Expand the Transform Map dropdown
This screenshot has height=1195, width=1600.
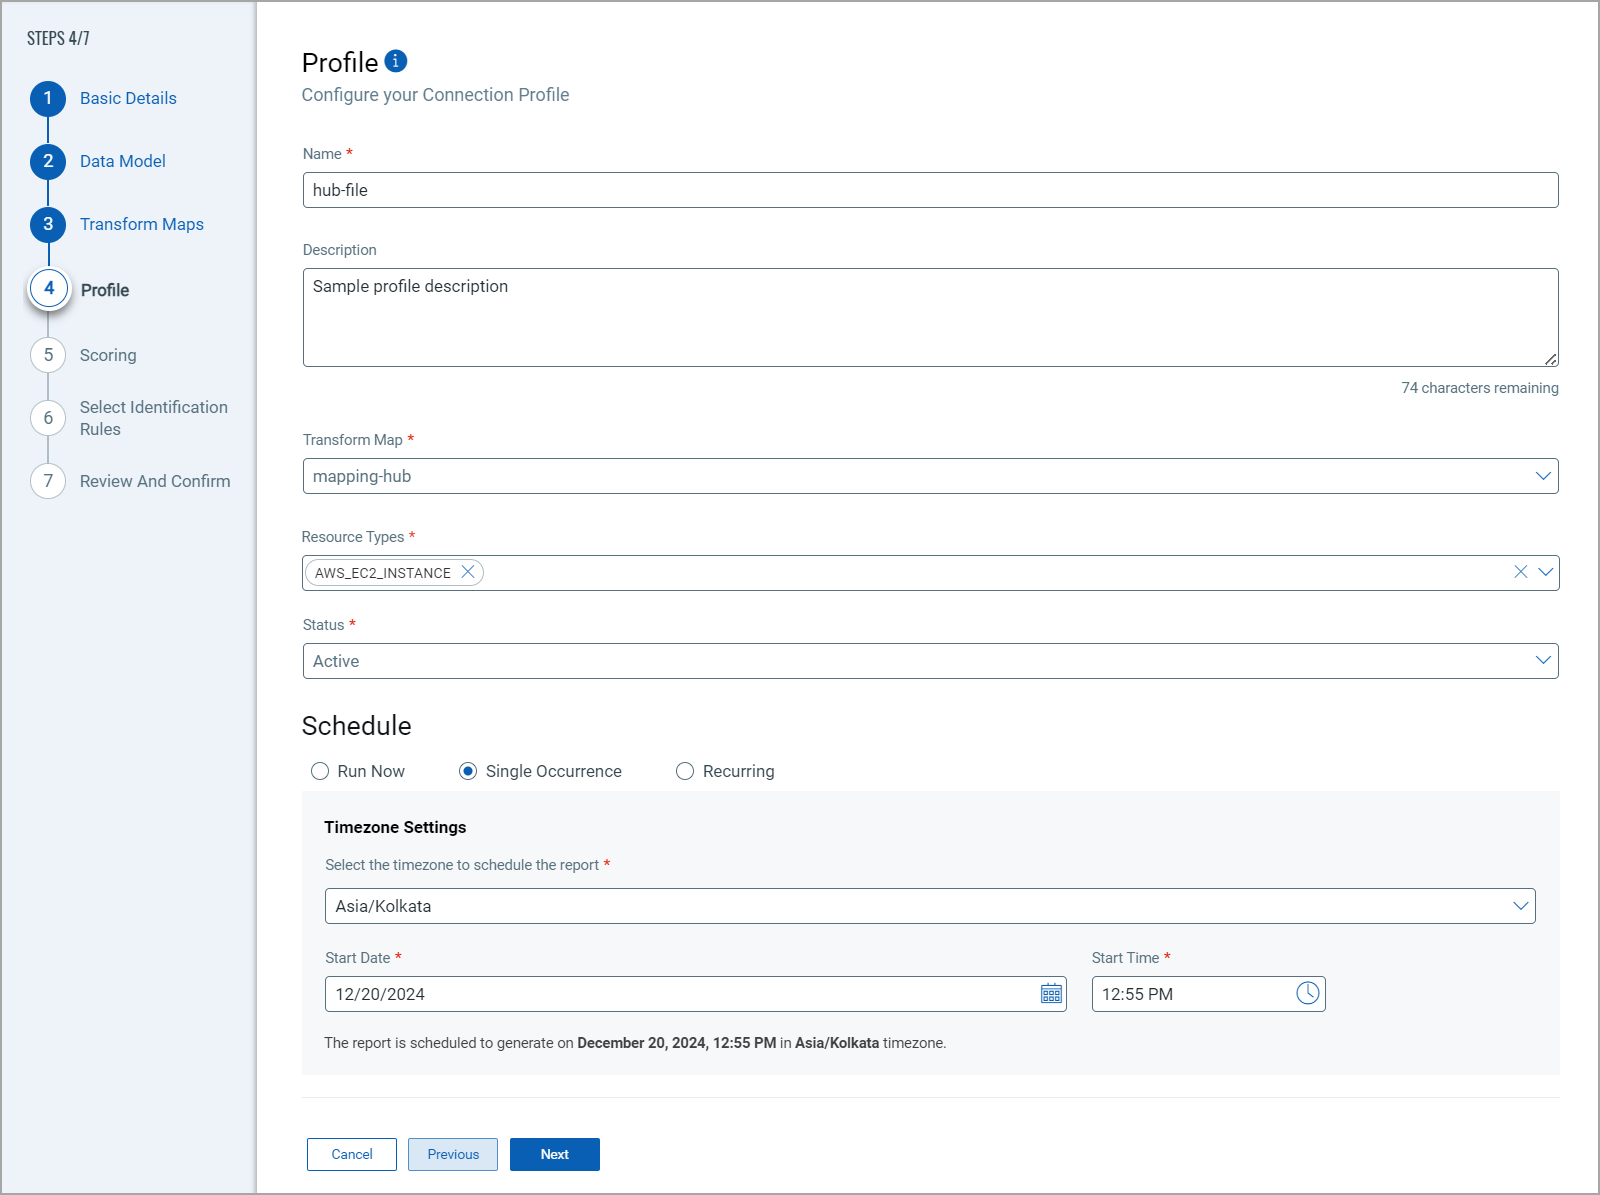point(1542,476)
